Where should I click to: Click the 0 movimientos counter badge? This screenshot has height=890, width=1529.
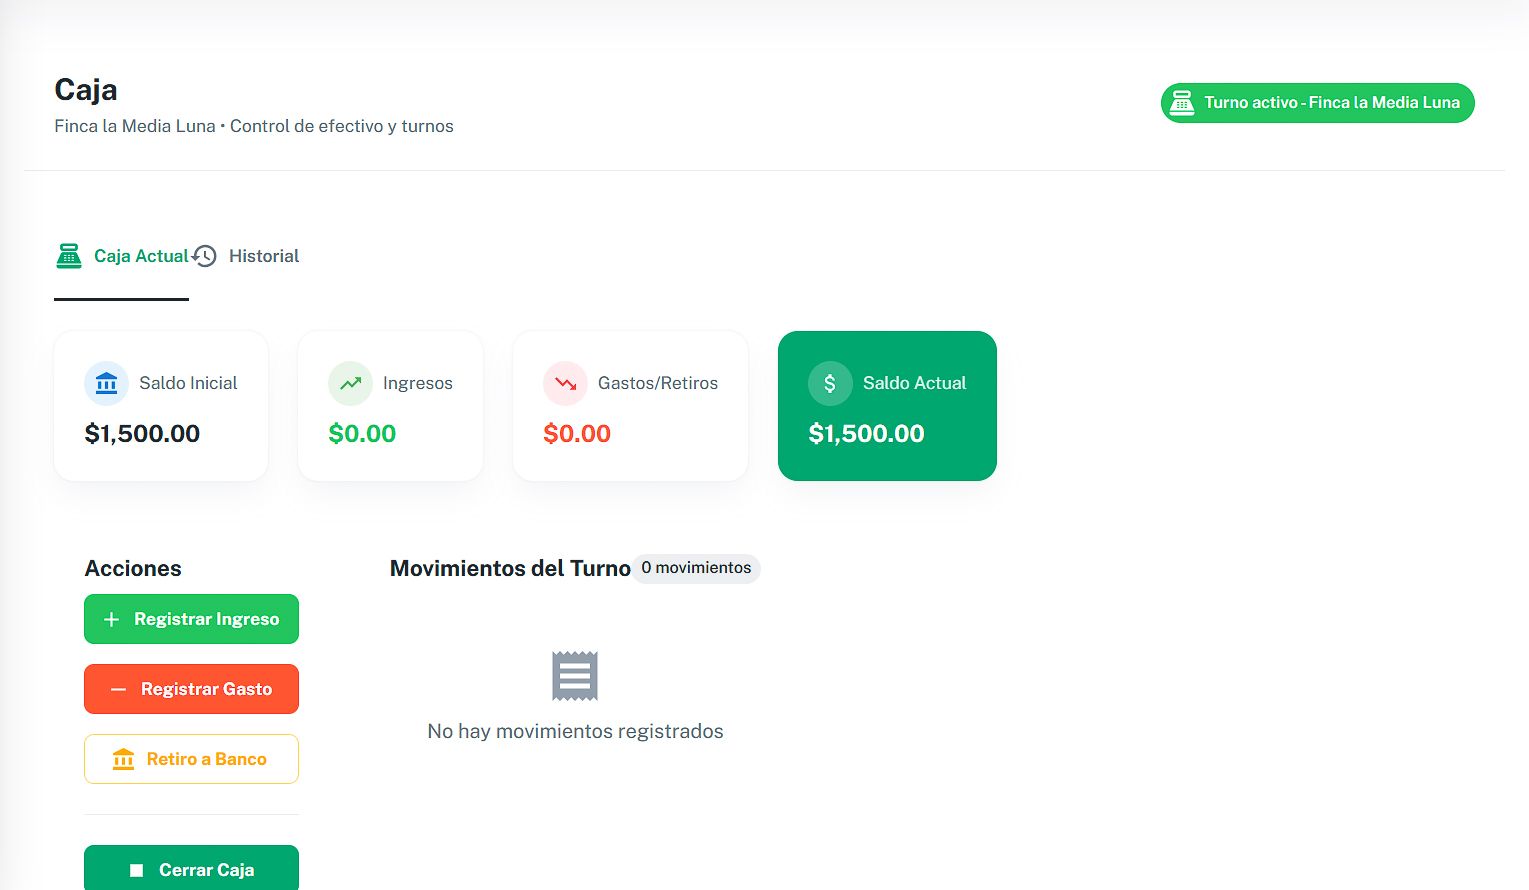click(x=696, y=568)
